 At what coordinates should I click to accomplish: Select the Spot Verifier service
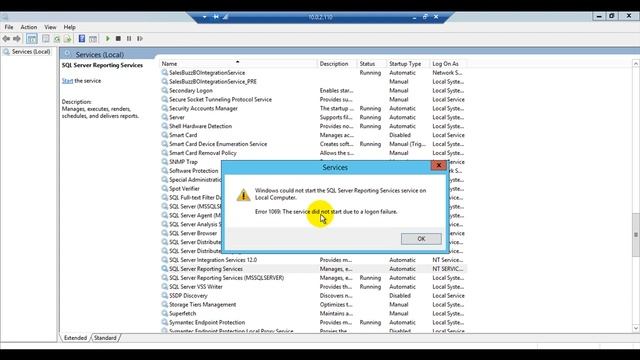pos(184,189)
